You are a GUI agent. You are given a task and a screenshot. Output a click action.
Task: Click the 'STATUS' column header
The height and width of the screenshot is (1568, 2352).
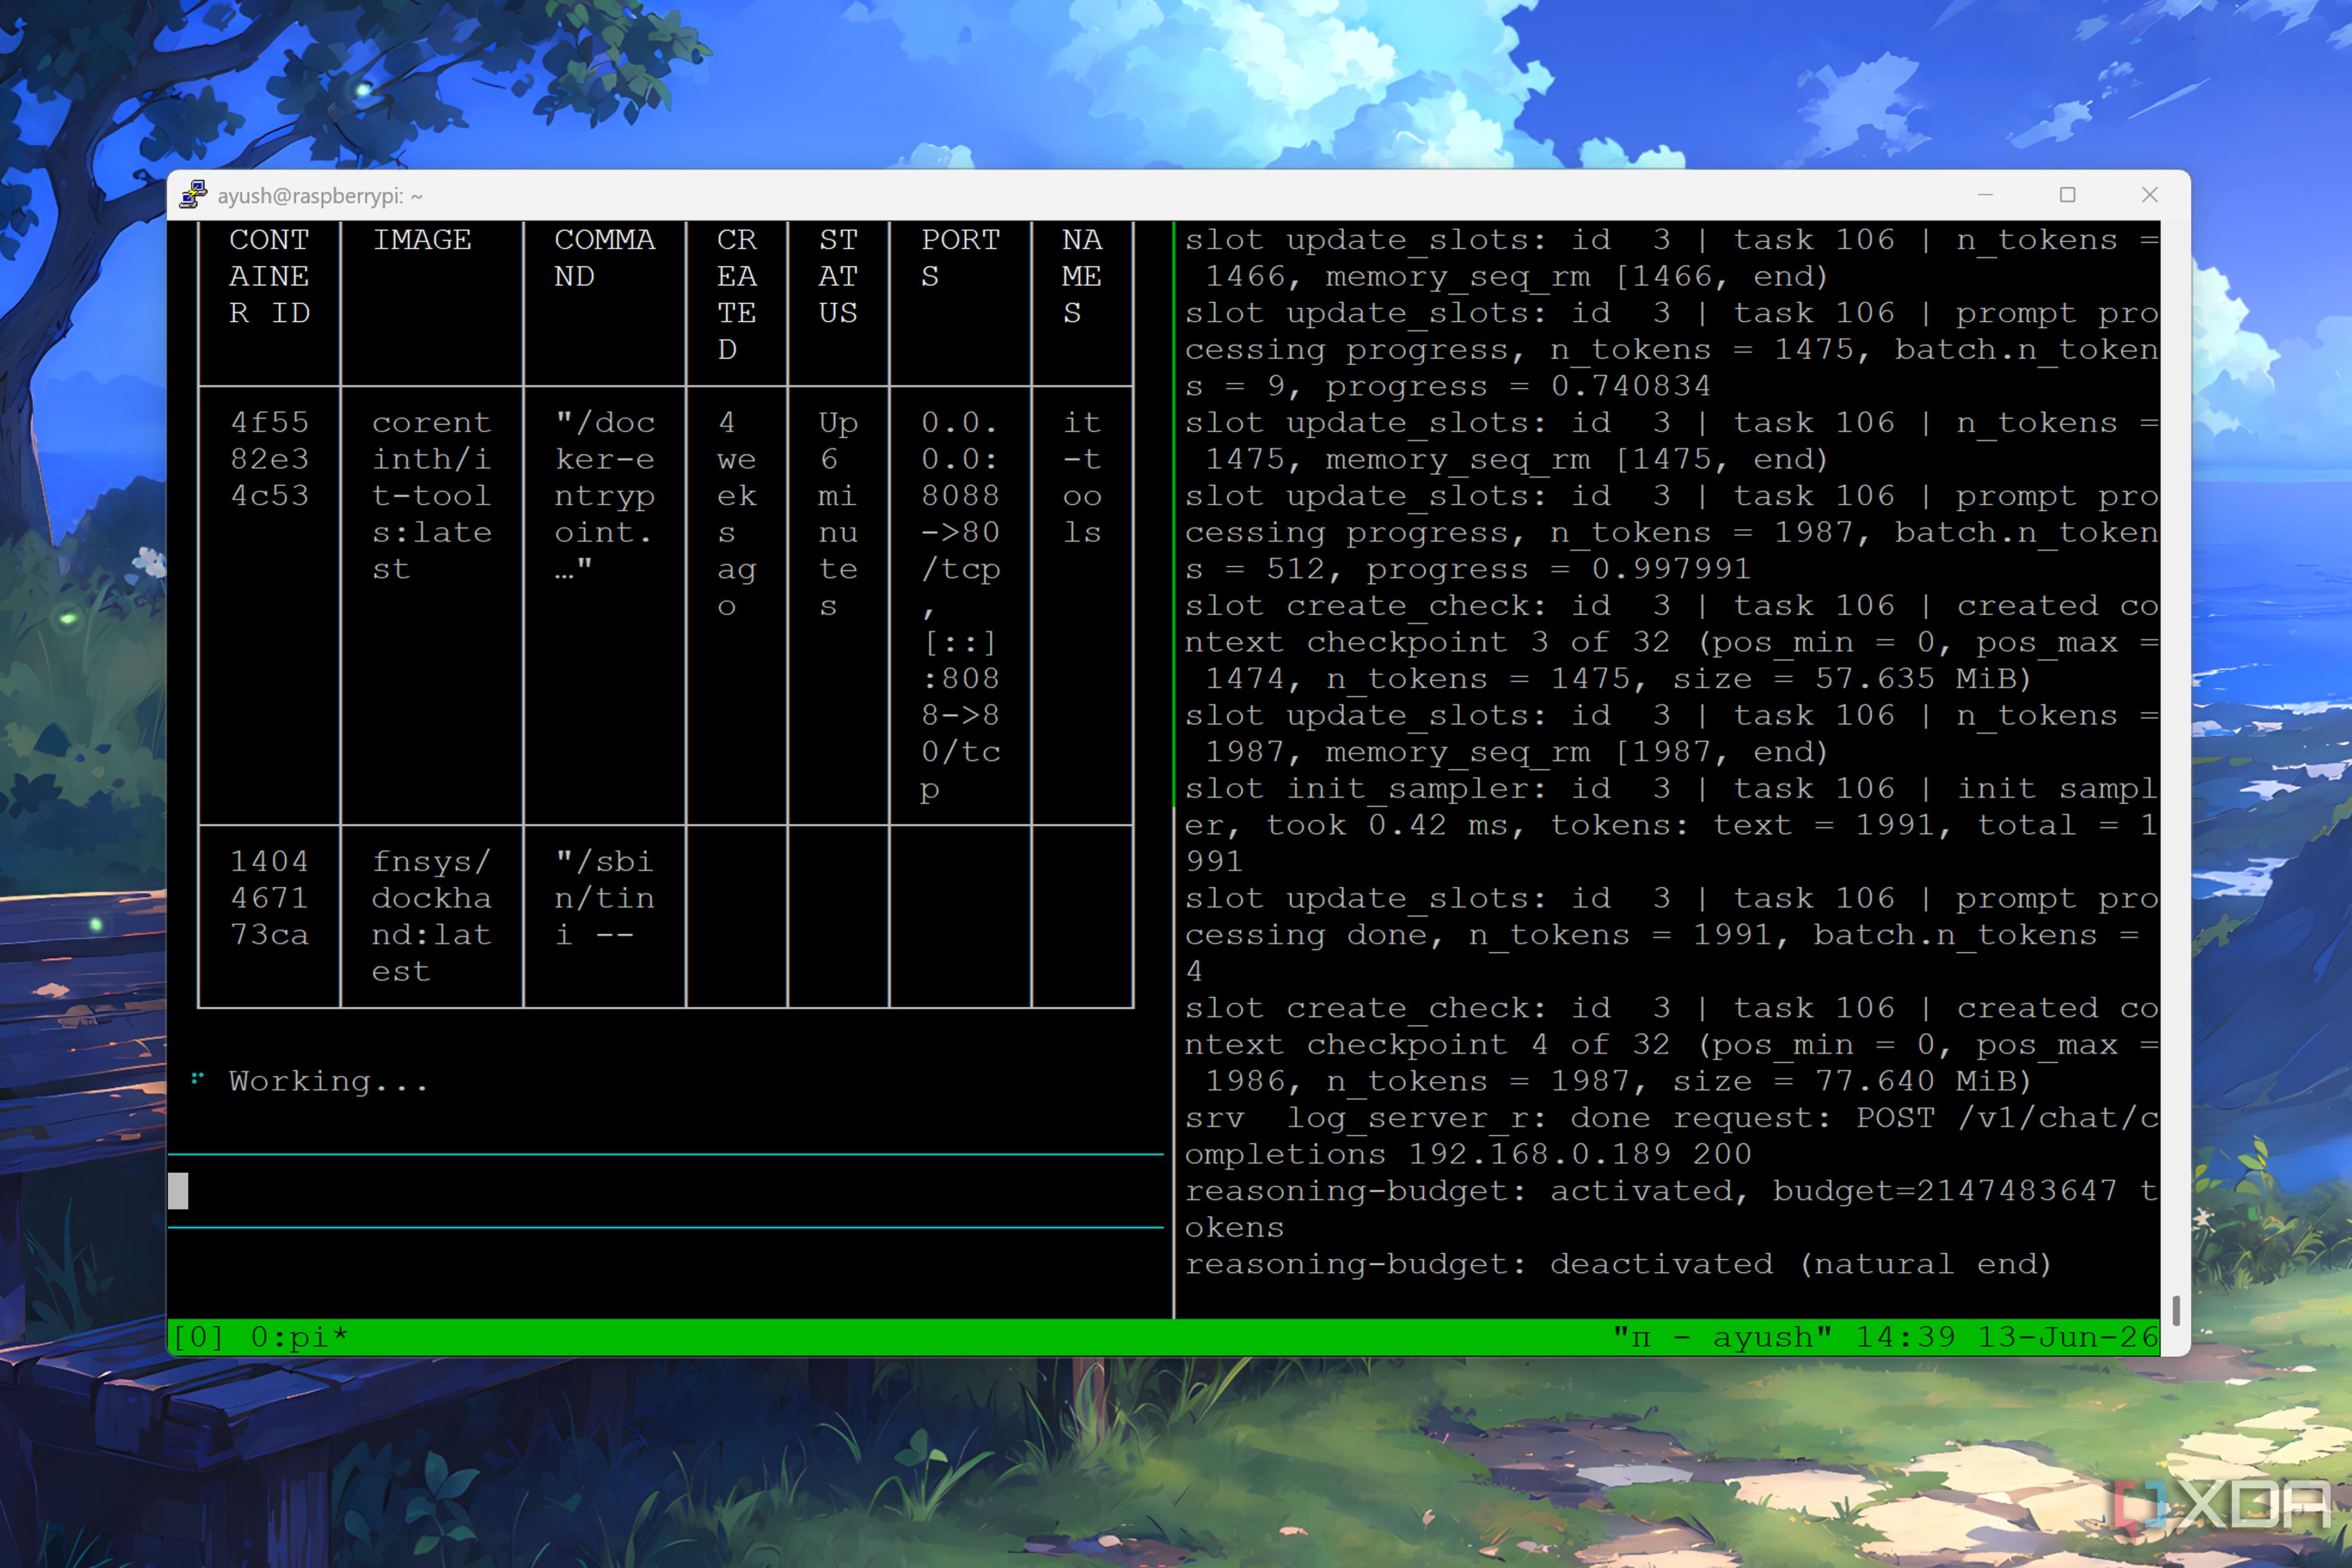pos(838,277)
